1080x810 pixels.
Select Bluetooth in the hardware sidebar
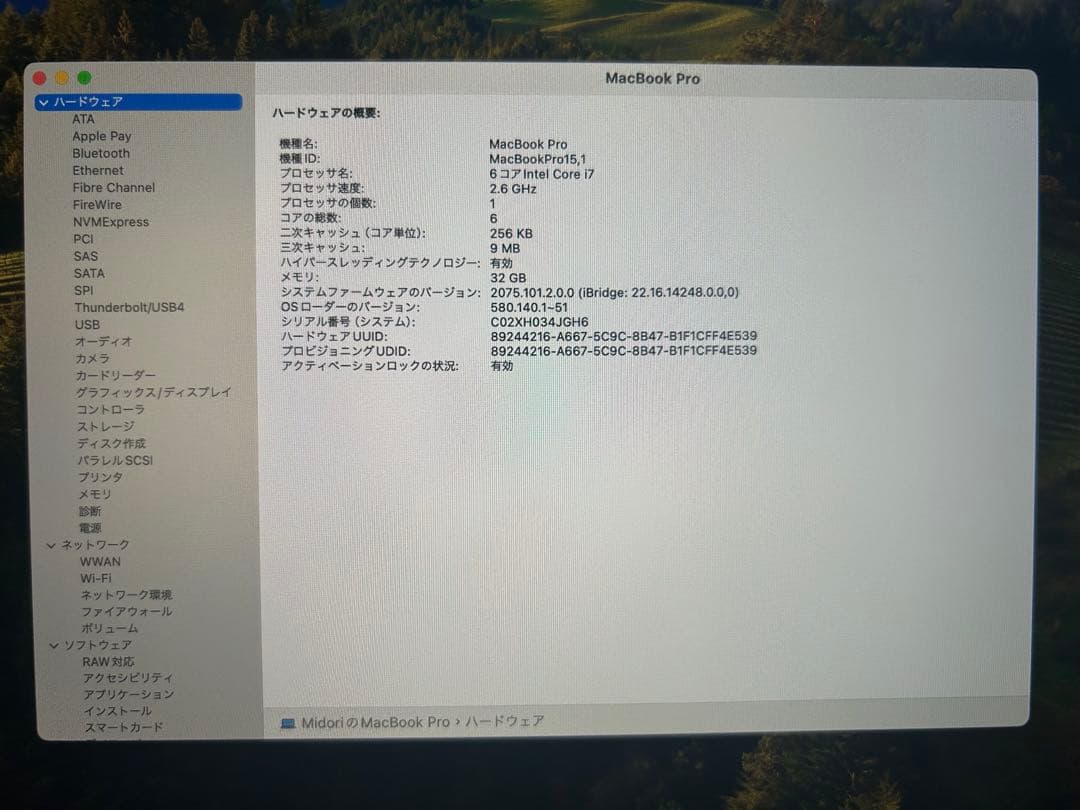(x=101, y=153)
